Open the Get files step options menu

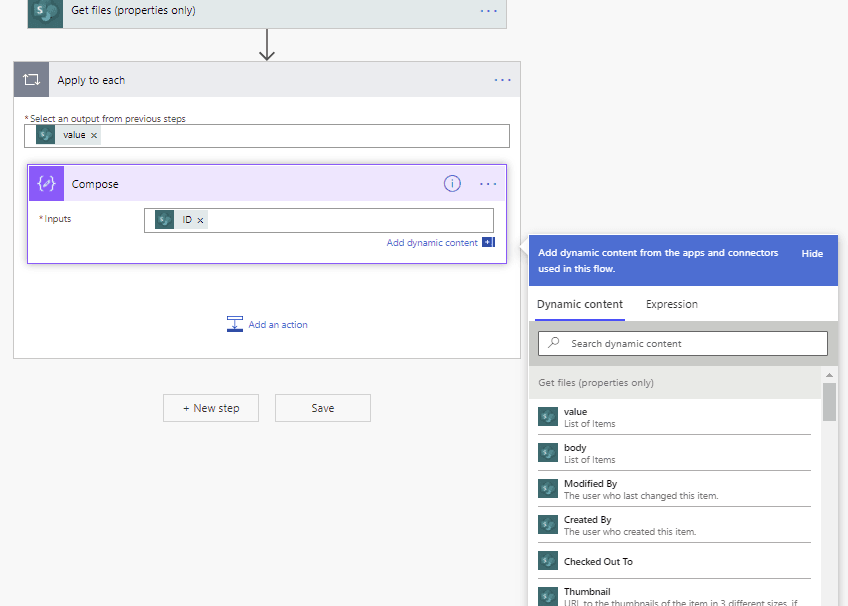click(488, 11)
